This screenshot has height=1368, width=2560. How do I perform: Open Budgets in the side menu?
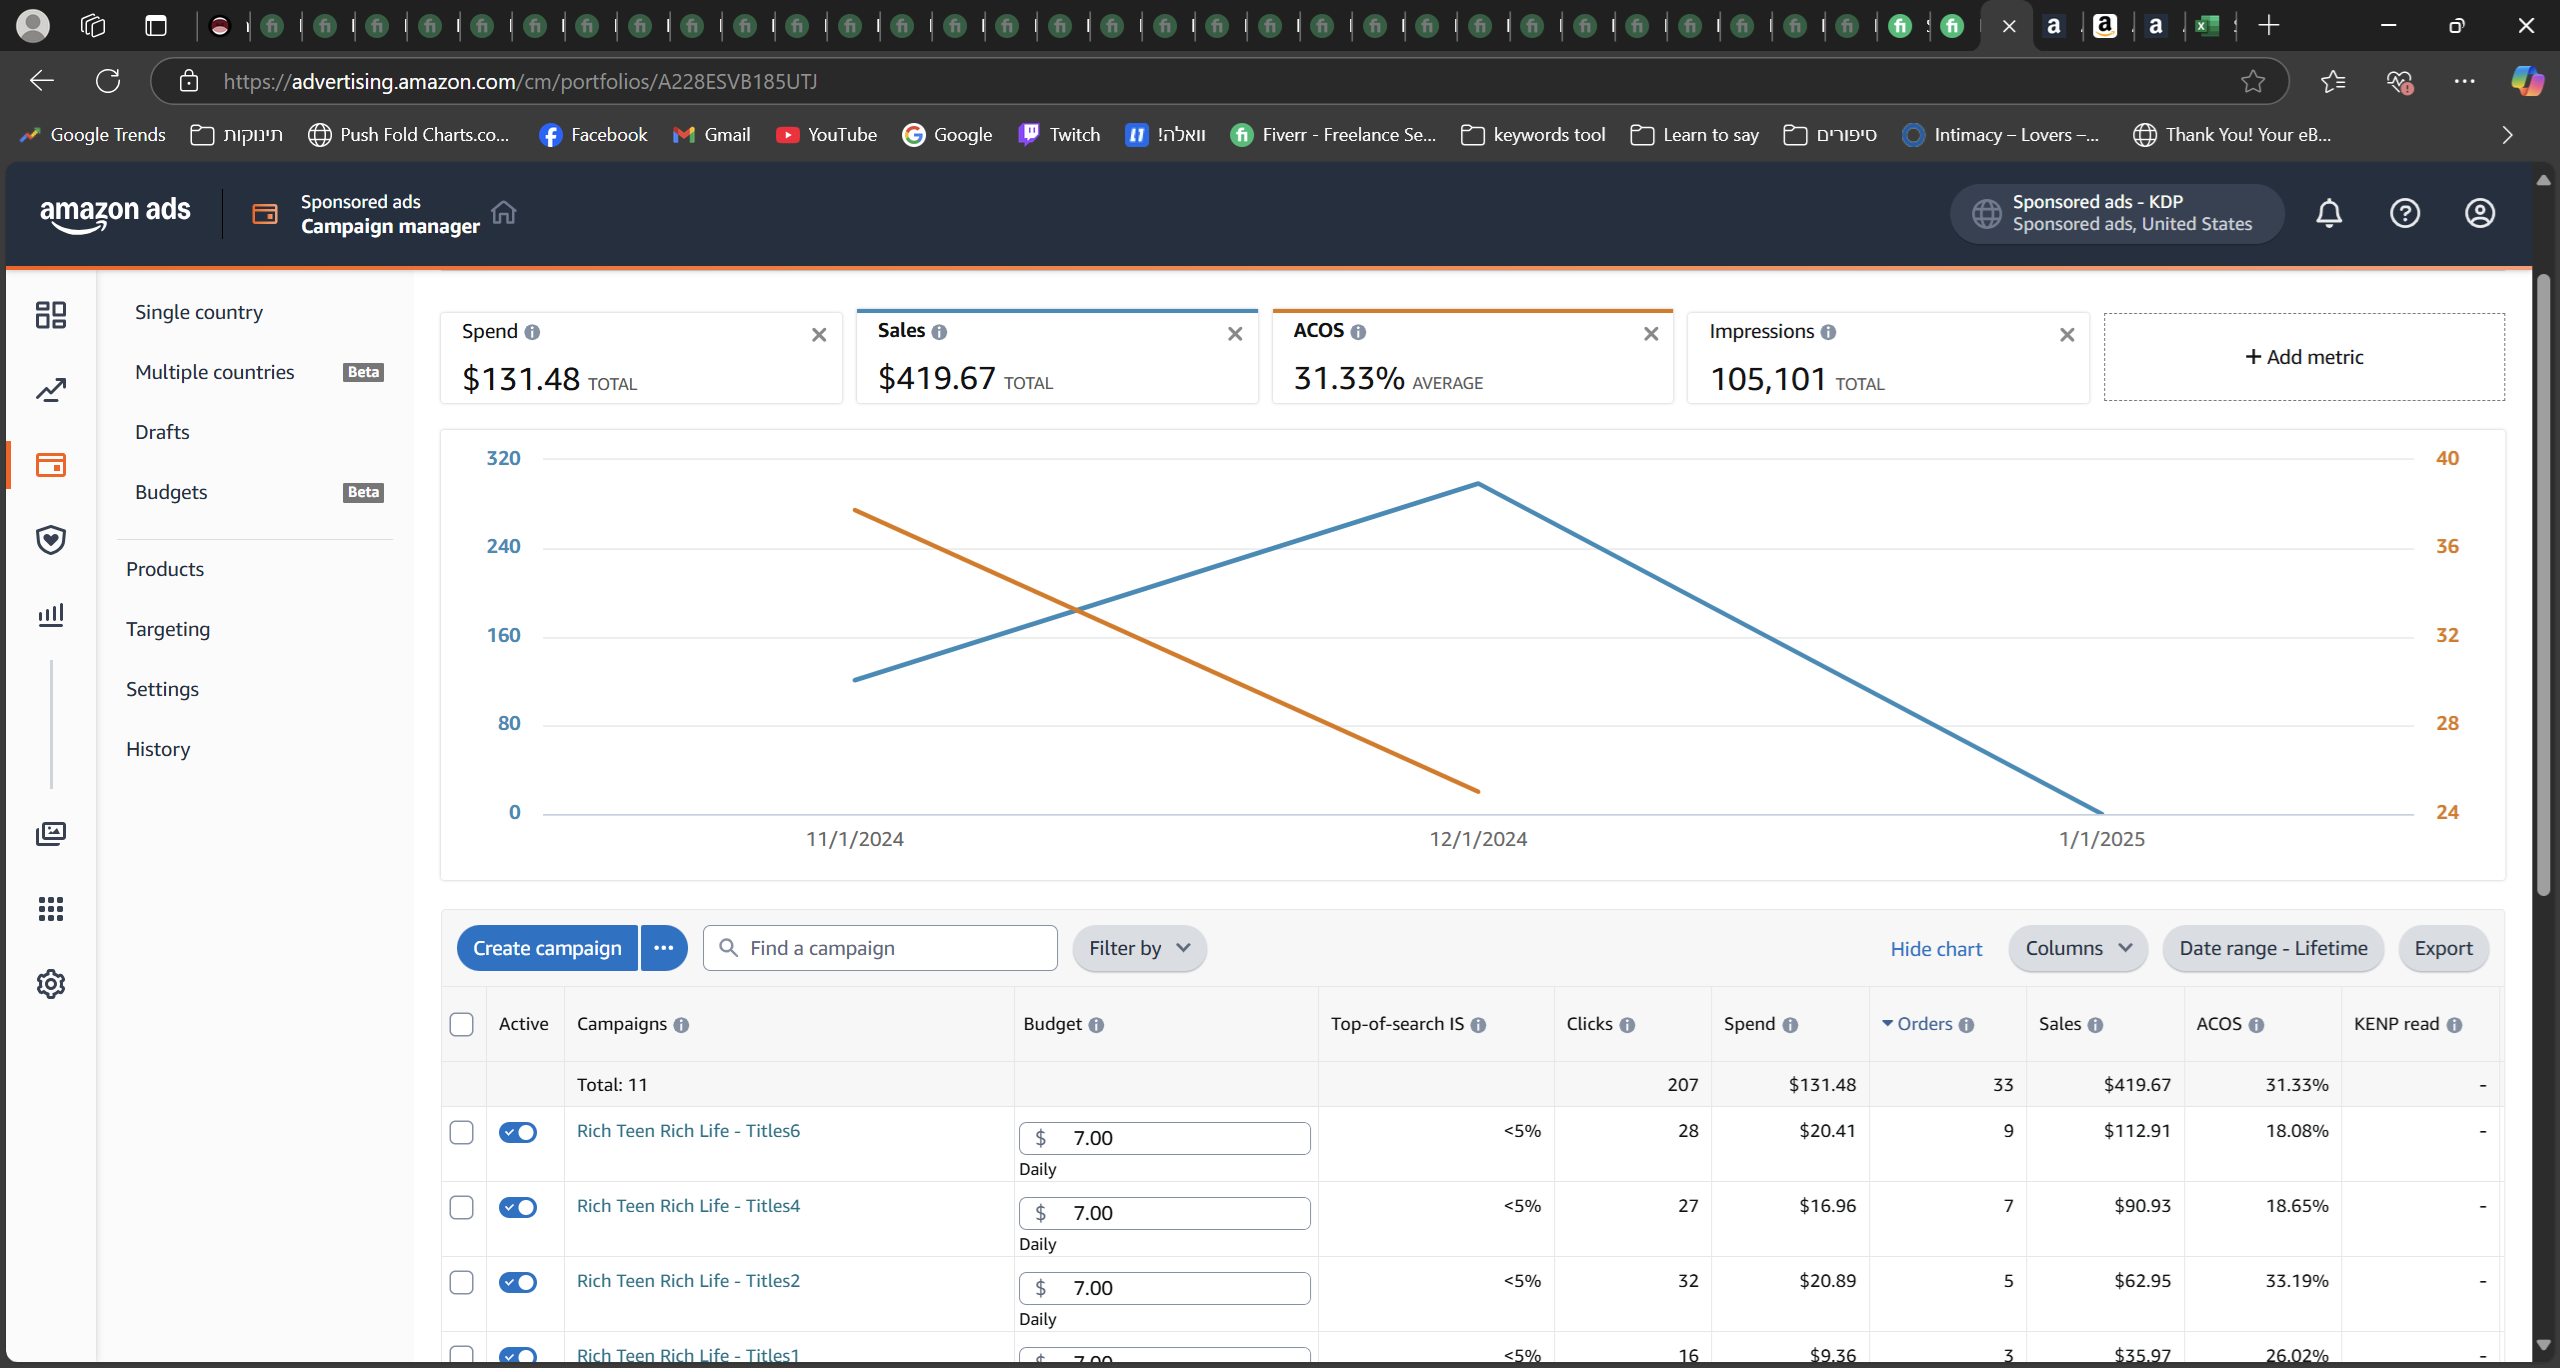pyautogui.click(x=171, y=492)
